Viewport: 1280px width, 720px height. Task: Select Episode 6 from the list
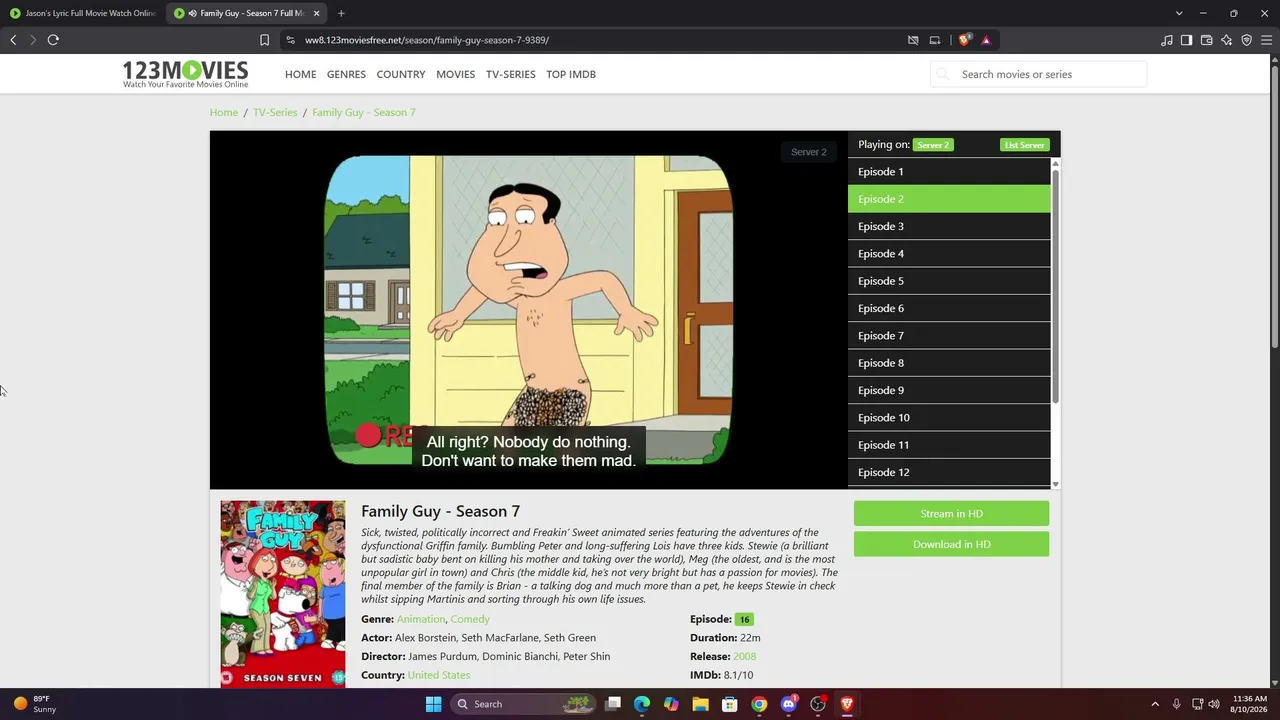pos(949,308)
